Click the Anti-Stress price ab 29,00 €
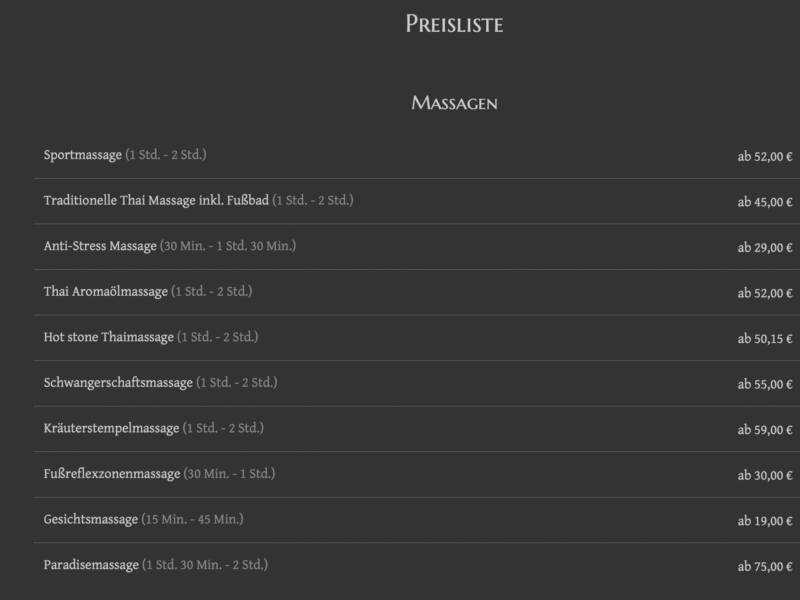 765,248
